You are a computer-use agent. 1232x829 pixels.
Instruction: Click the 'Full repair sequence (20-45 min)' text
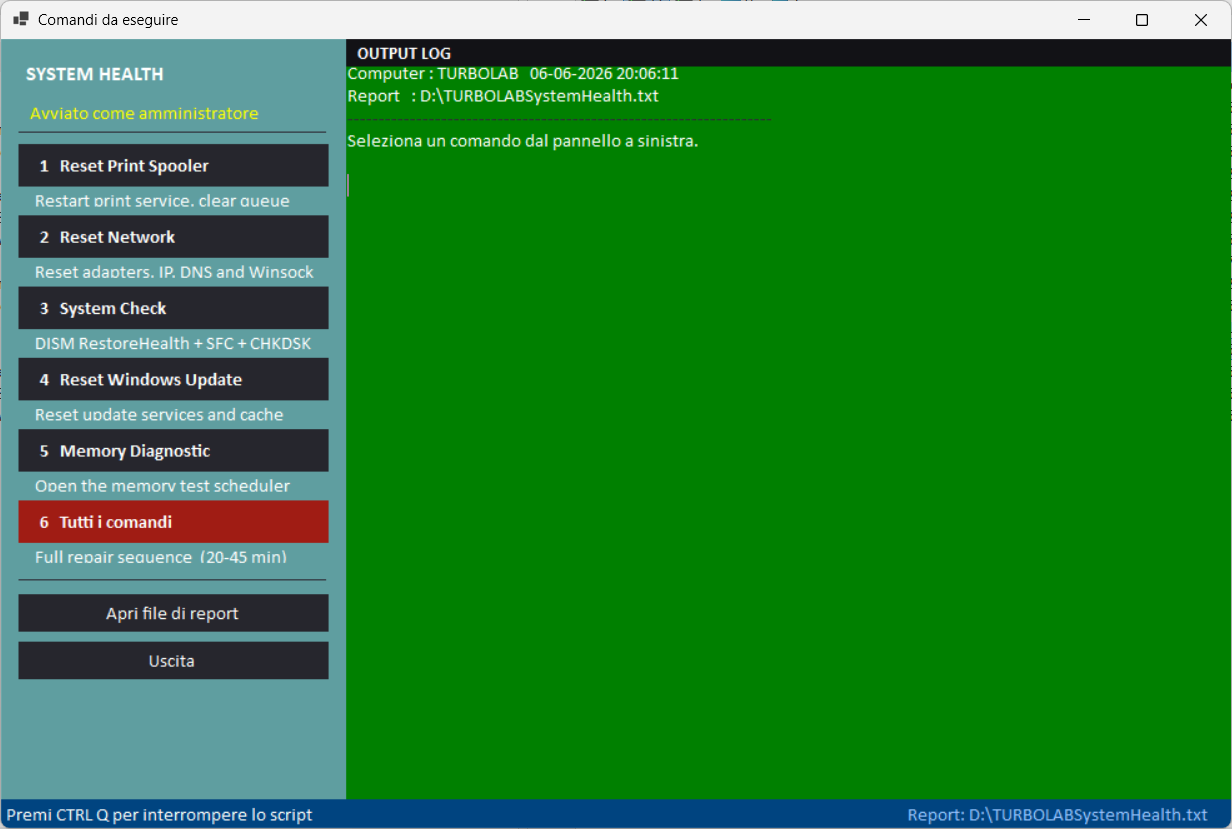161,556
